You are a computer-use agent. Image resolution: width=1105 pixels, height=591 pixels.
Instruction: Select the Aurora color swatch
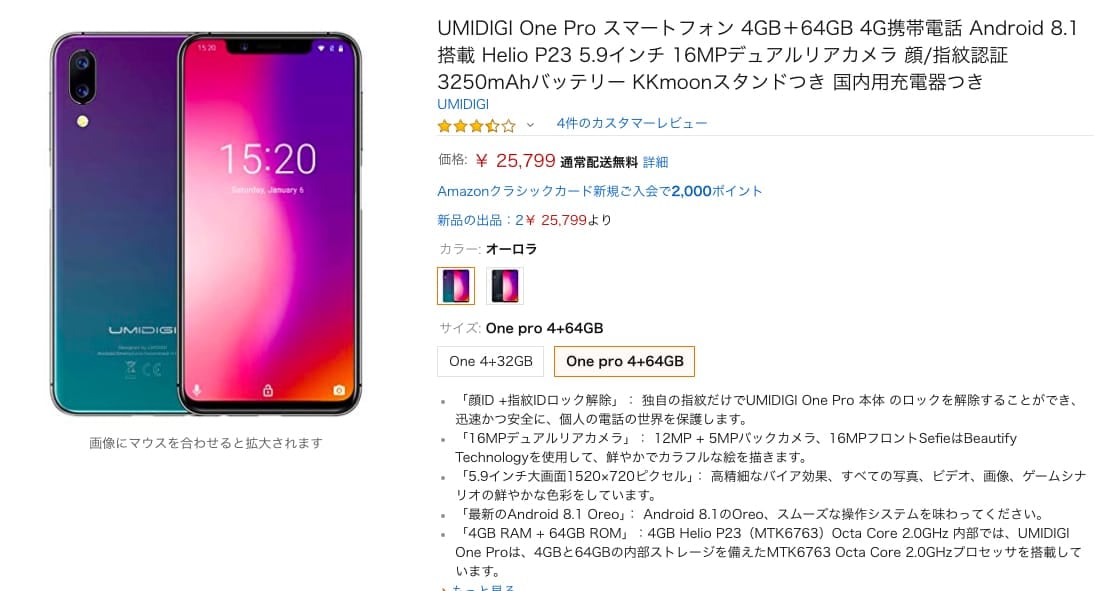coord(455,285)
